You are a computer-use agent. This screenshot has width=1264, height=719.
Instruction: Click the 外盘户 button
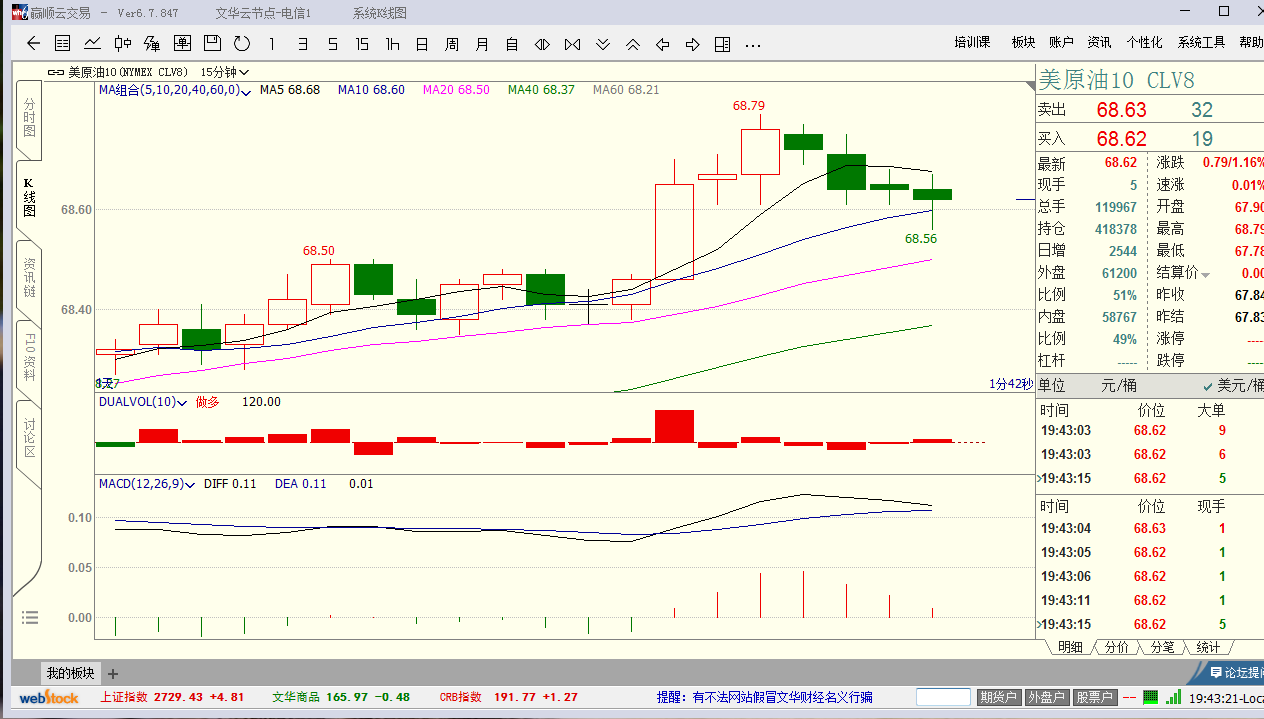click(1046, 697)
